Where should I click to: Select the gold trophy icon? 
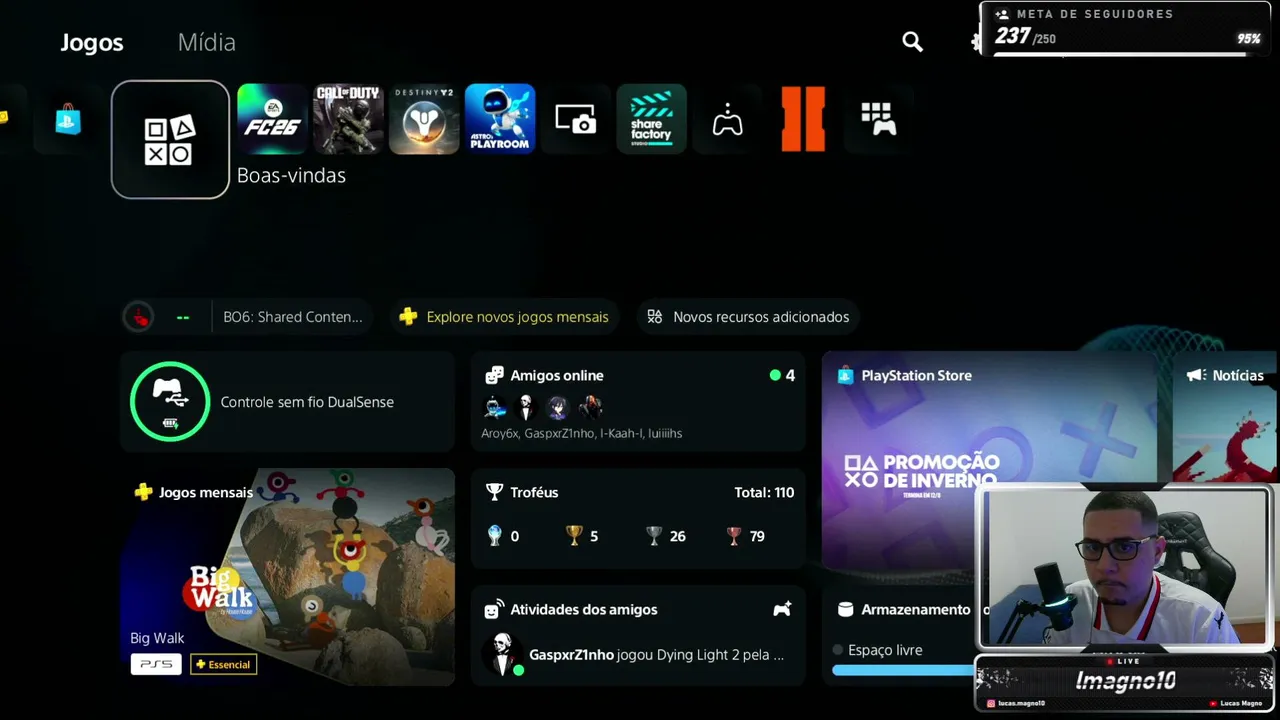click(574, 536)
